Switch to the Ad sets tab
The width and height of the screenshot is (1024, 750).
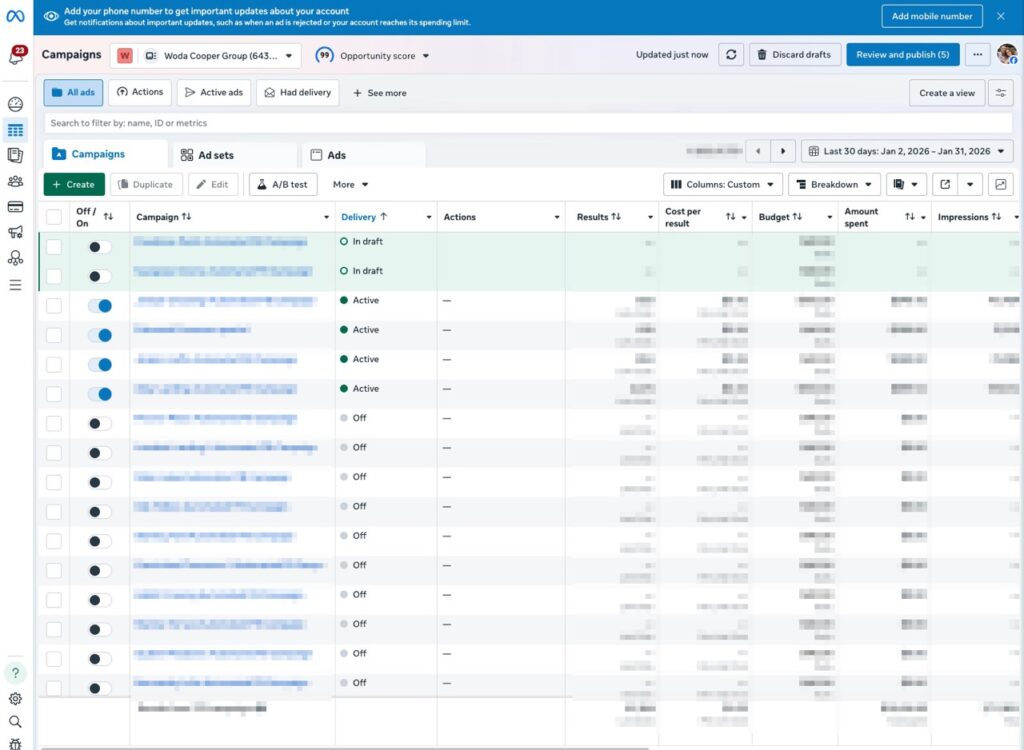(214, 155)
